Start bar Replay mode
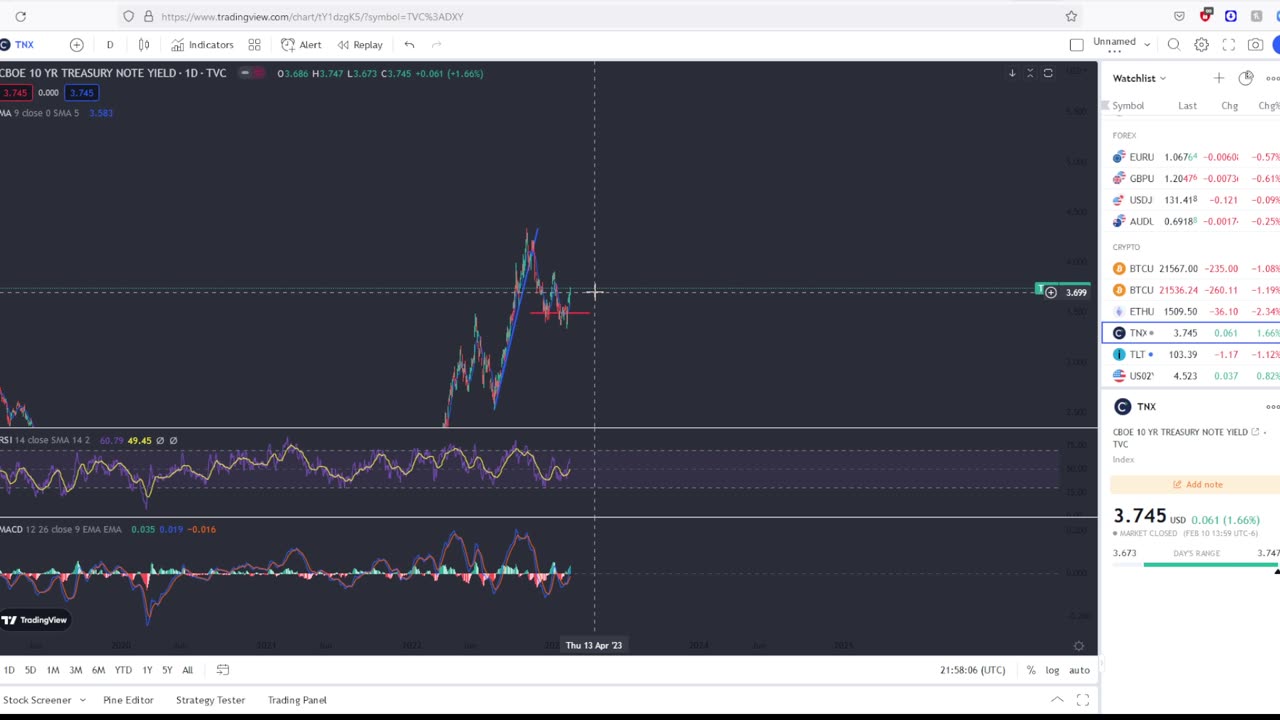Image resolution: width=1280 pixels, height=720 pixels. coord(360,45)
